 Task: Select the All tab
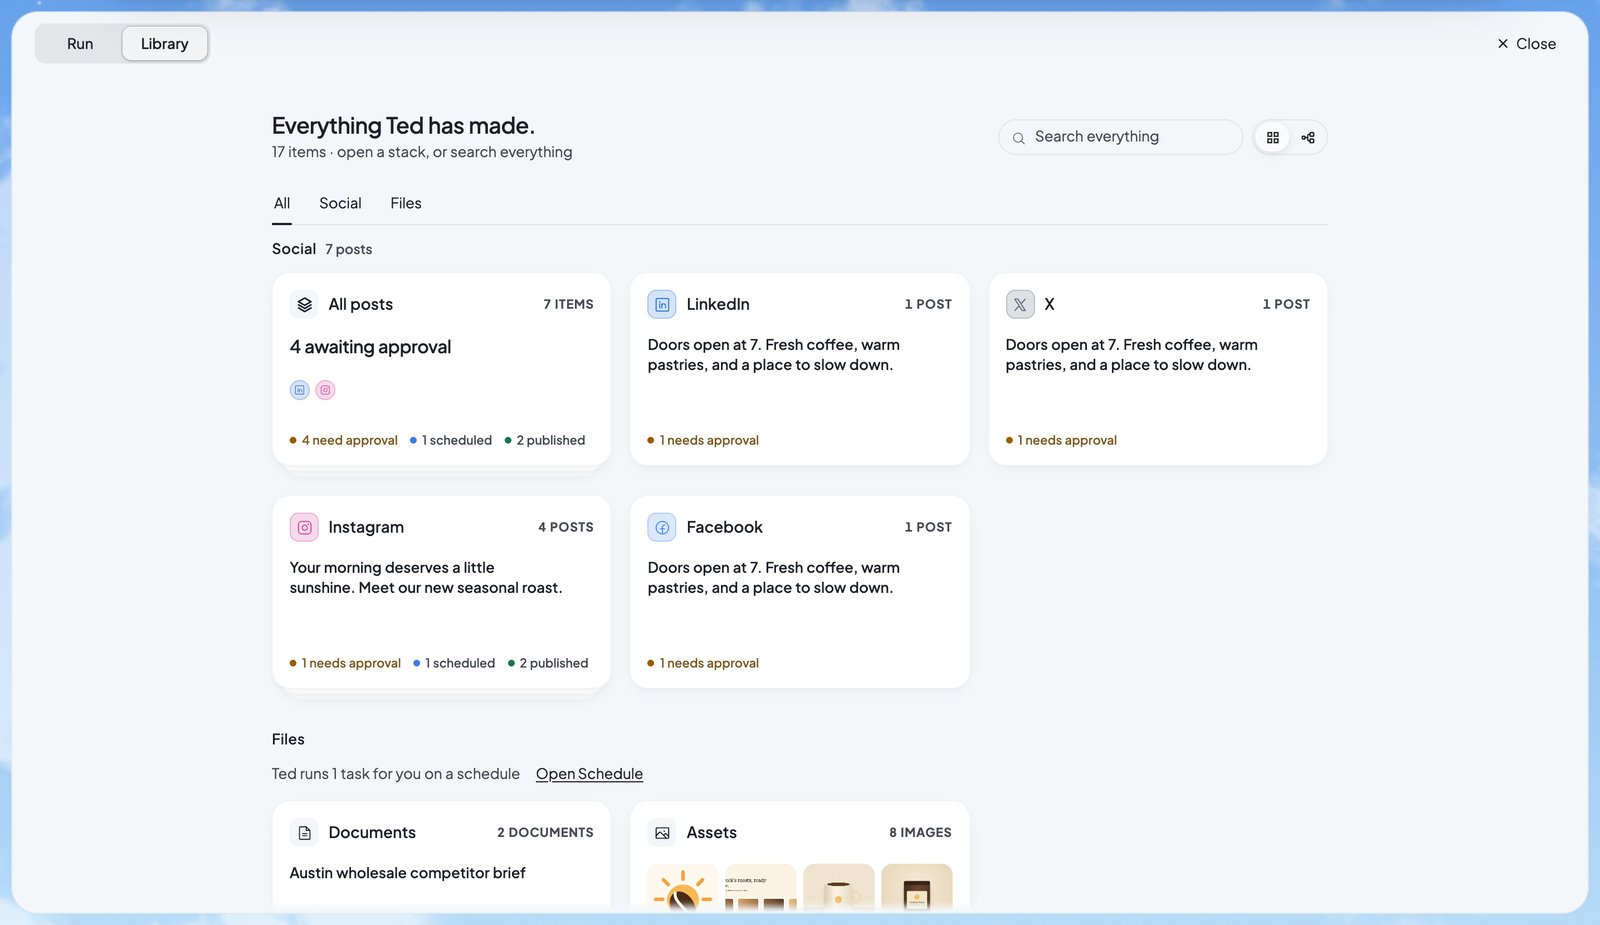tap(282, 203)
